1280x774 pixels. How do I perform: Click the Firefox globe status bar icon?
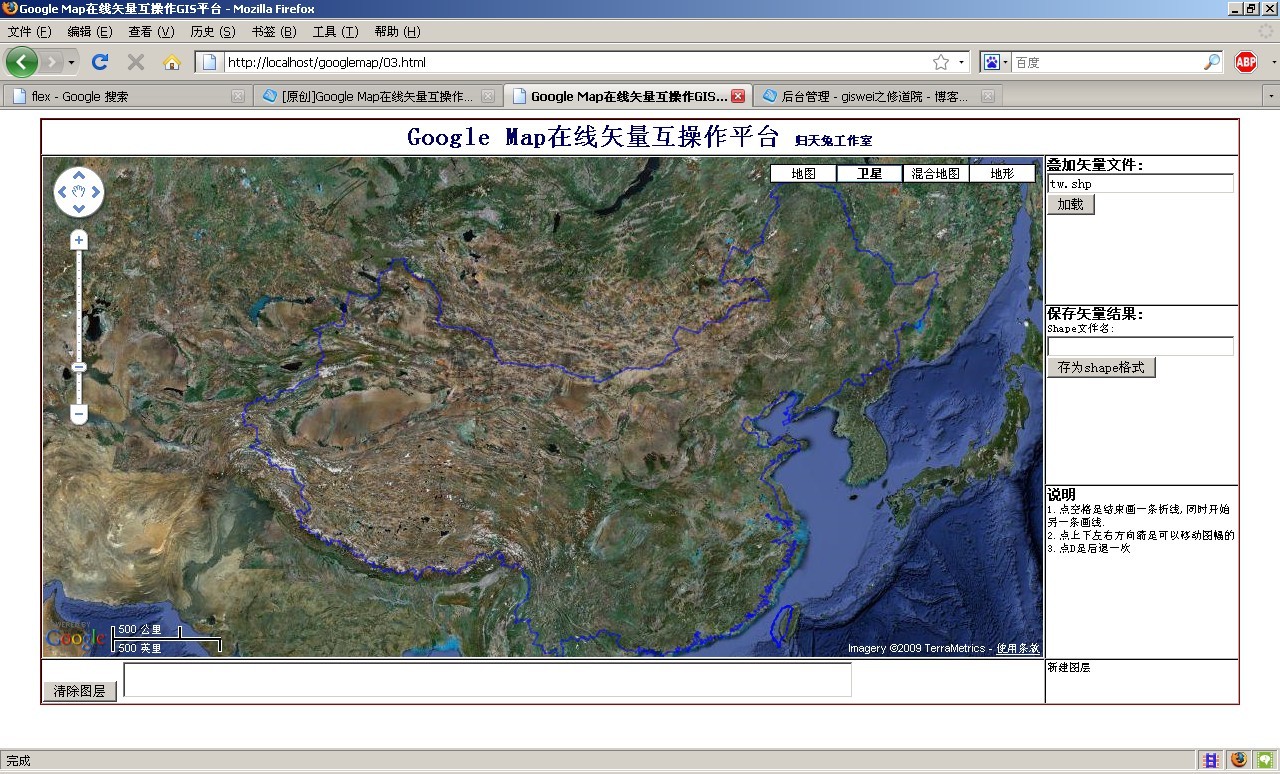point(1239,761)
